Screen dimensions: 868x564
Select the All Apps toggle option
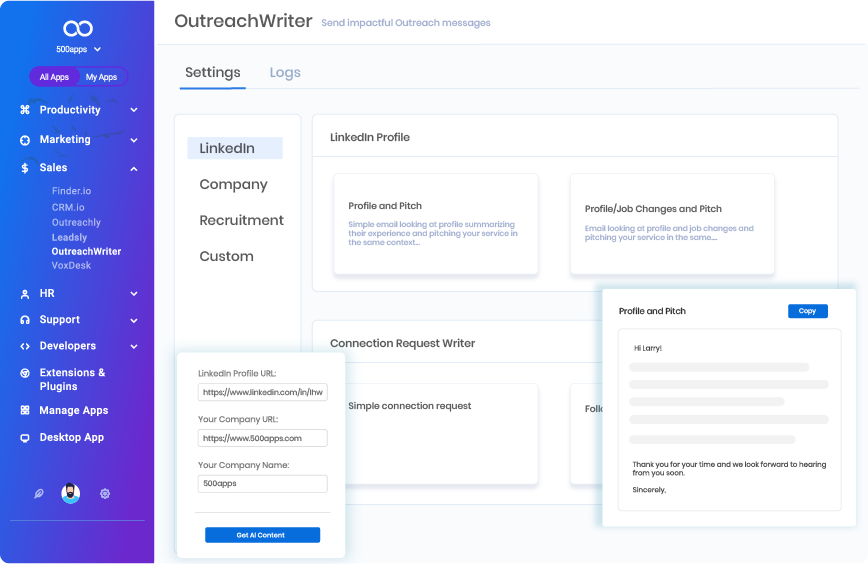coord(54,77)
